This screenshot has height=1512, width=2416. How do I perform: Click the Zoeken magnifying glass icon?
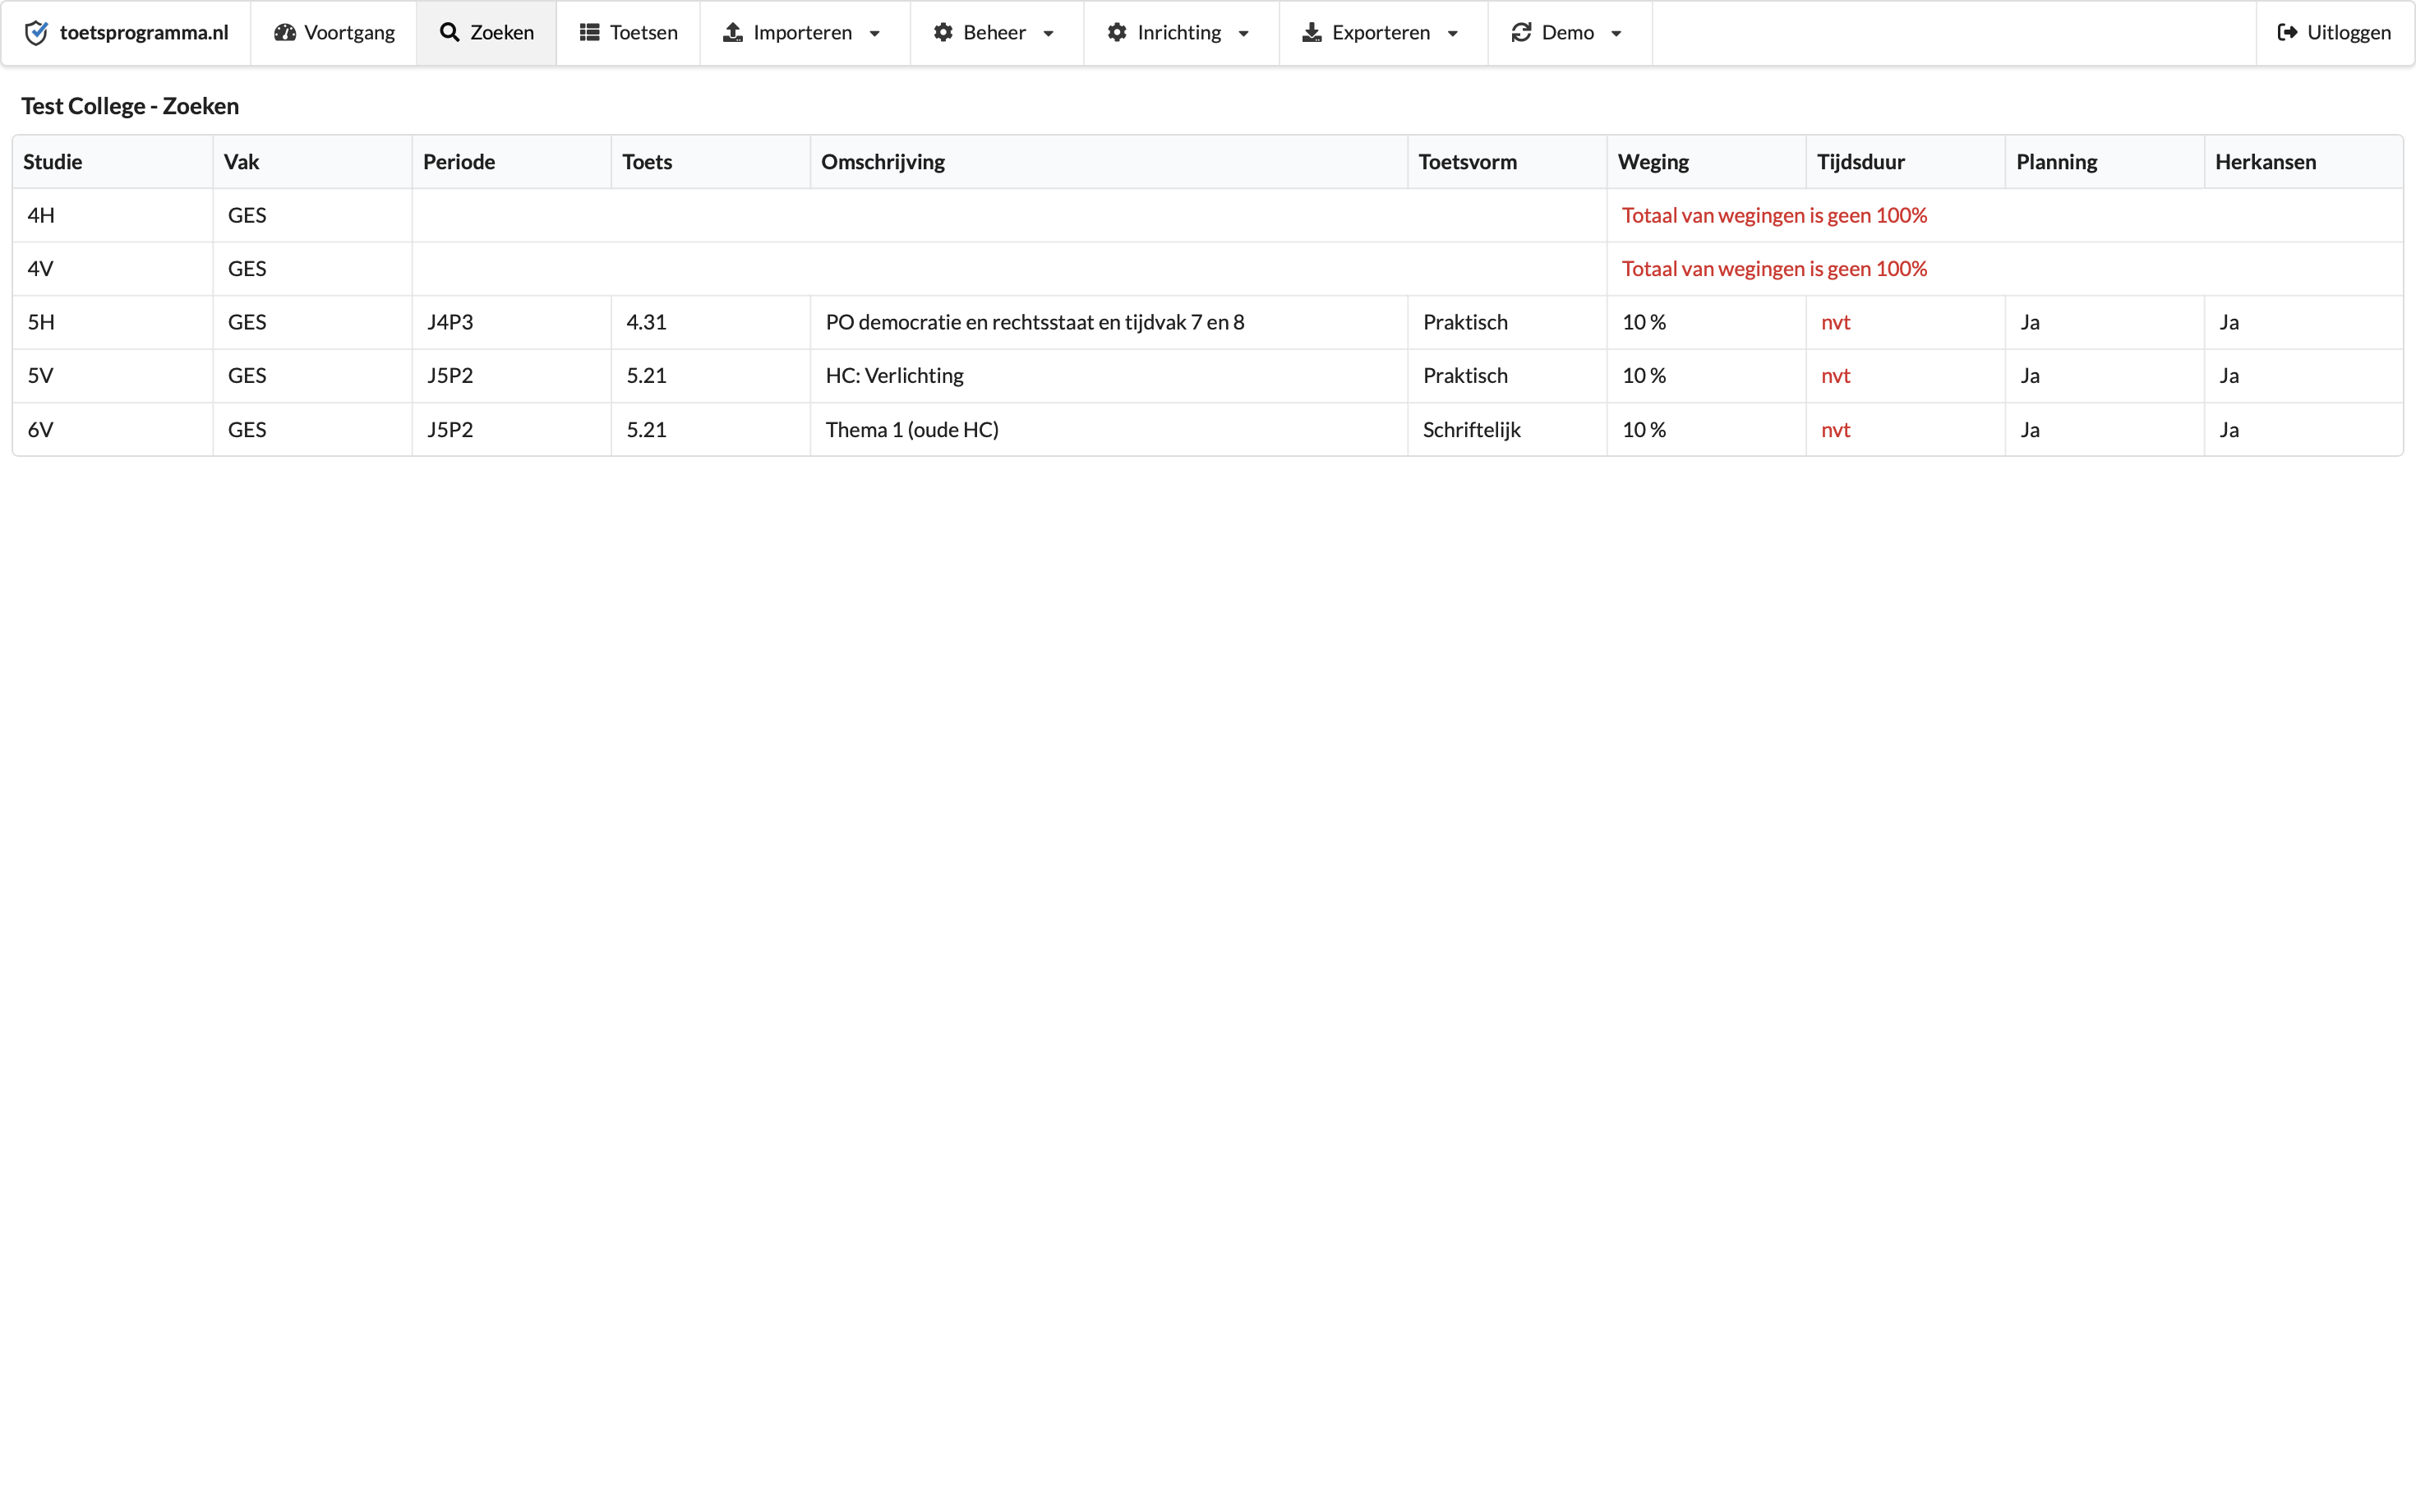coord(450,33)
